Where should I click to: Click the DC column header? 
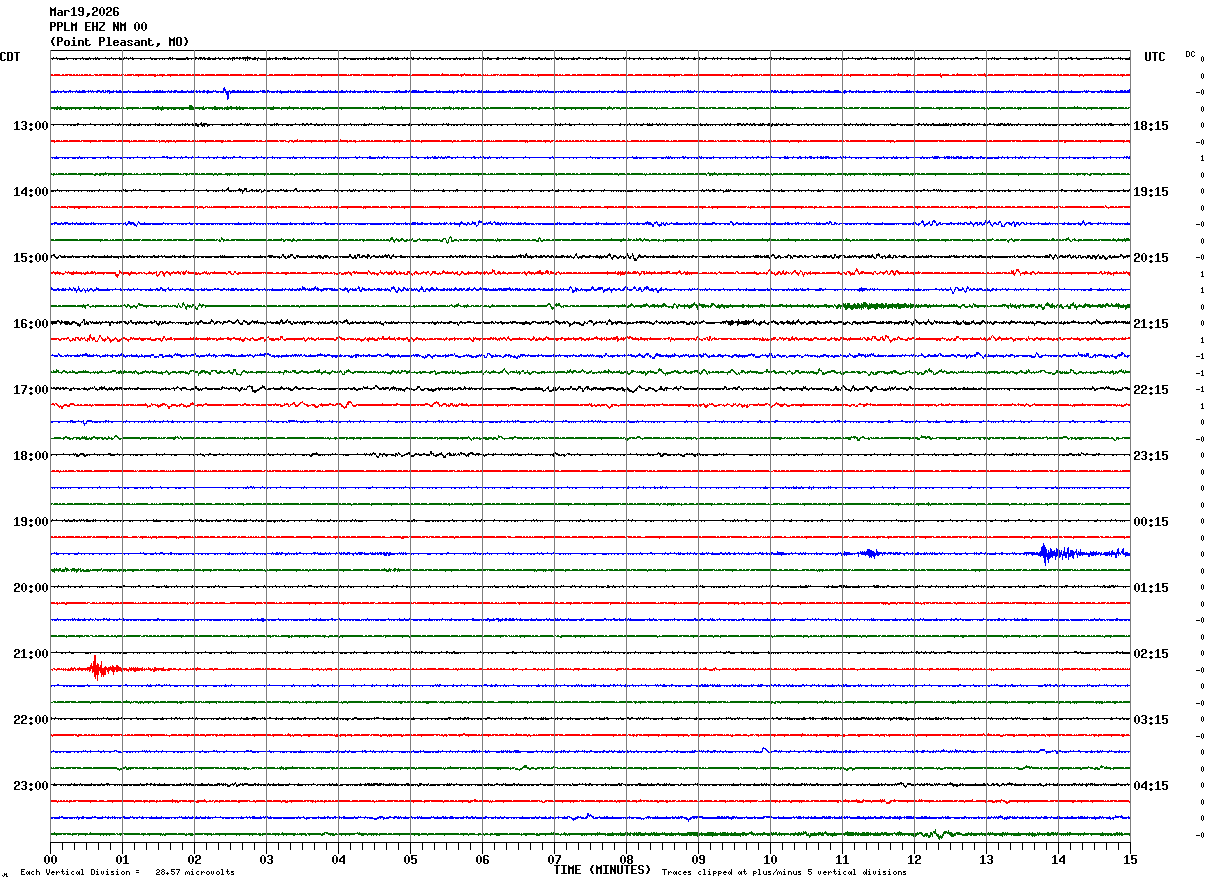click(x=1190, y=54)
